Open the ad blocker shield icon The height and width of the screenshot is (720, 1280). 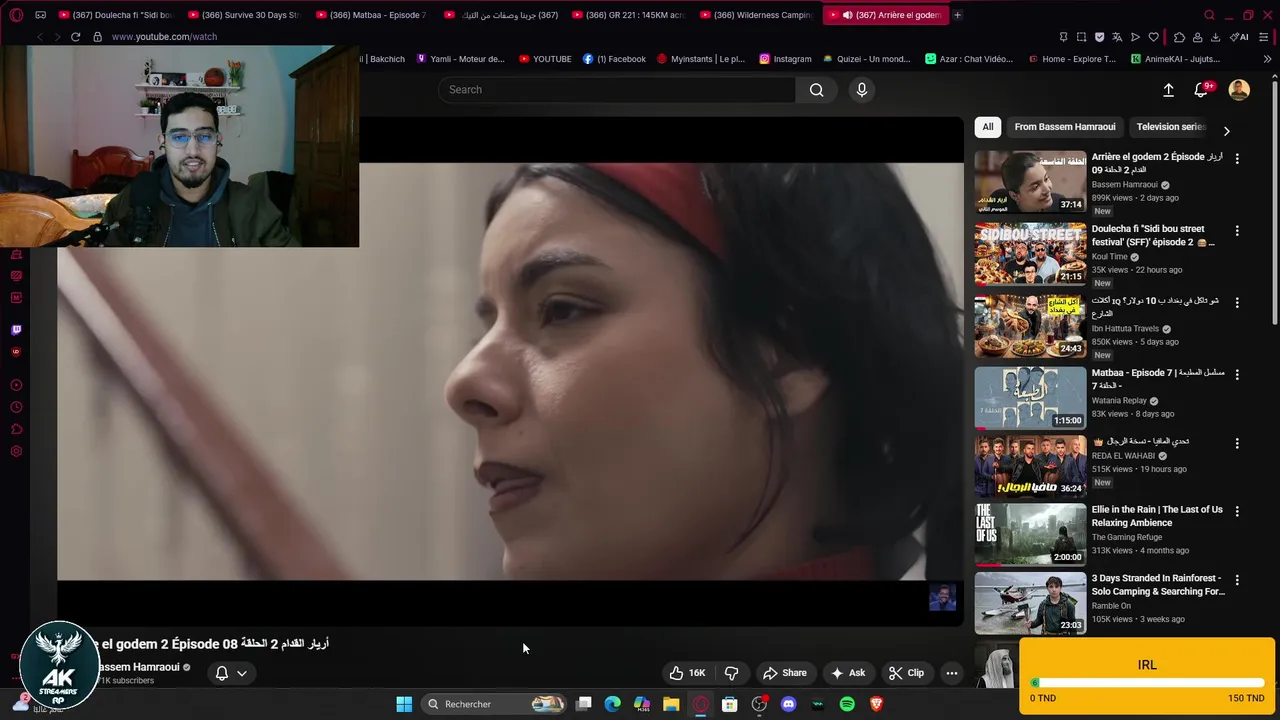coord(1099,37)
